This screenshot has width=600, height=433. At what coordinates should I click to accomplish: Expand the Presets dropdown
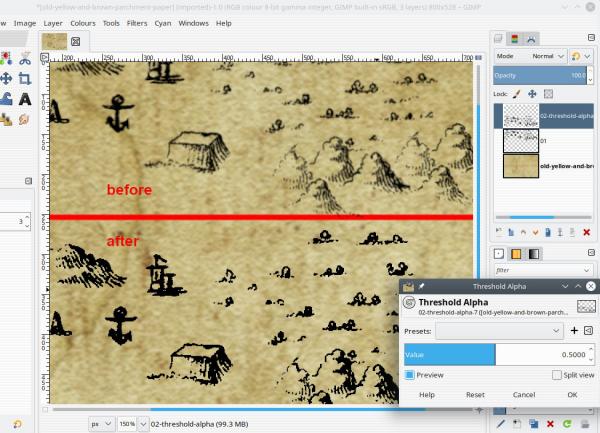499,331
